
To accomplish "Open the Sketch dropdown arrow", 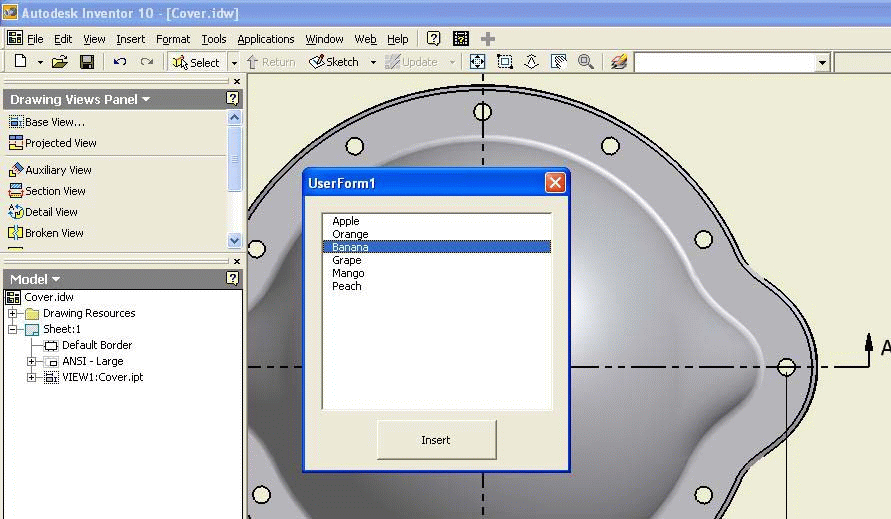I will coord(373,62).
